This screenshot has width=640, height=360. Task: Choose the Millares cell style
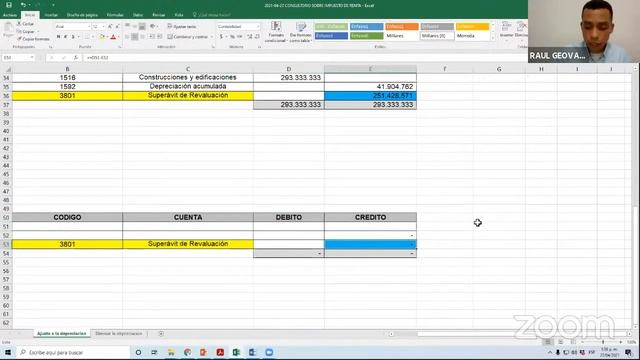tap(402, 36)
